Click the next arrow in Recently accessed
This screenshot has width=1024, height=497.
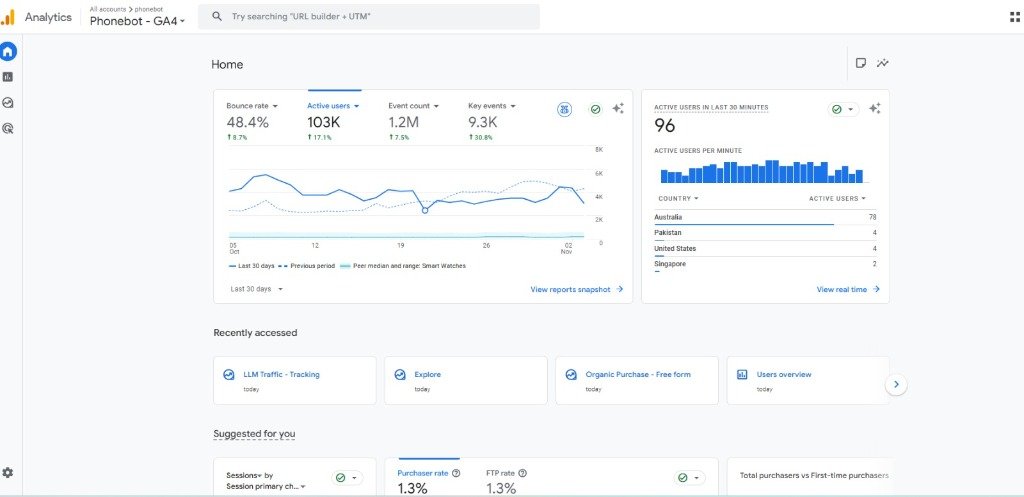click(896, 385)
